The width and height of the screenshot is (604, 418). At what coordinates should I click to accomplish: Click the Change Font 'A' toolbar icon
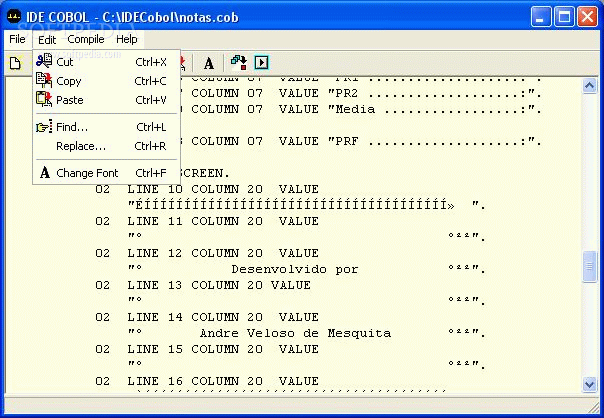pyautogui.click(x=209, y=63)
